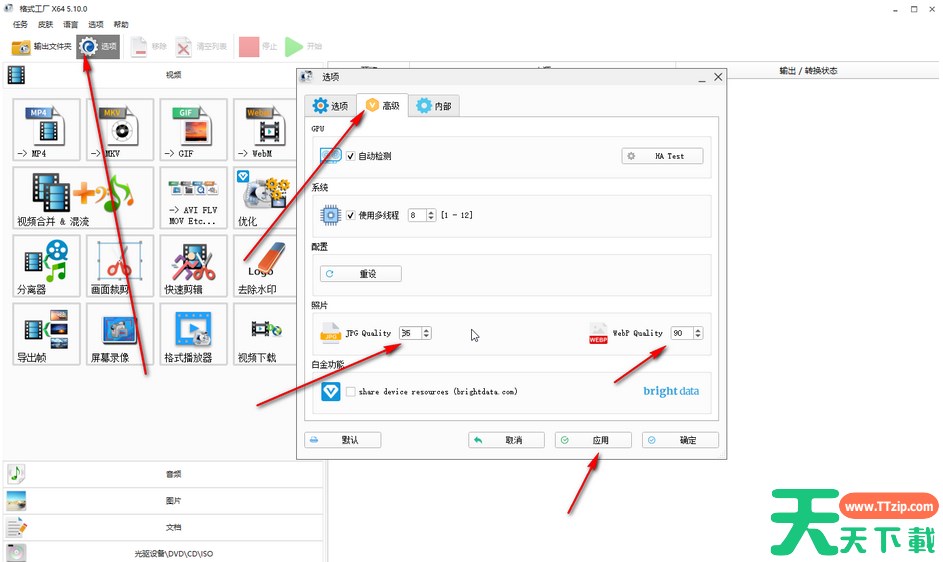Open the -> MP4 video converter
Viewport: 943px width, 562px height.
coord(46,130)
